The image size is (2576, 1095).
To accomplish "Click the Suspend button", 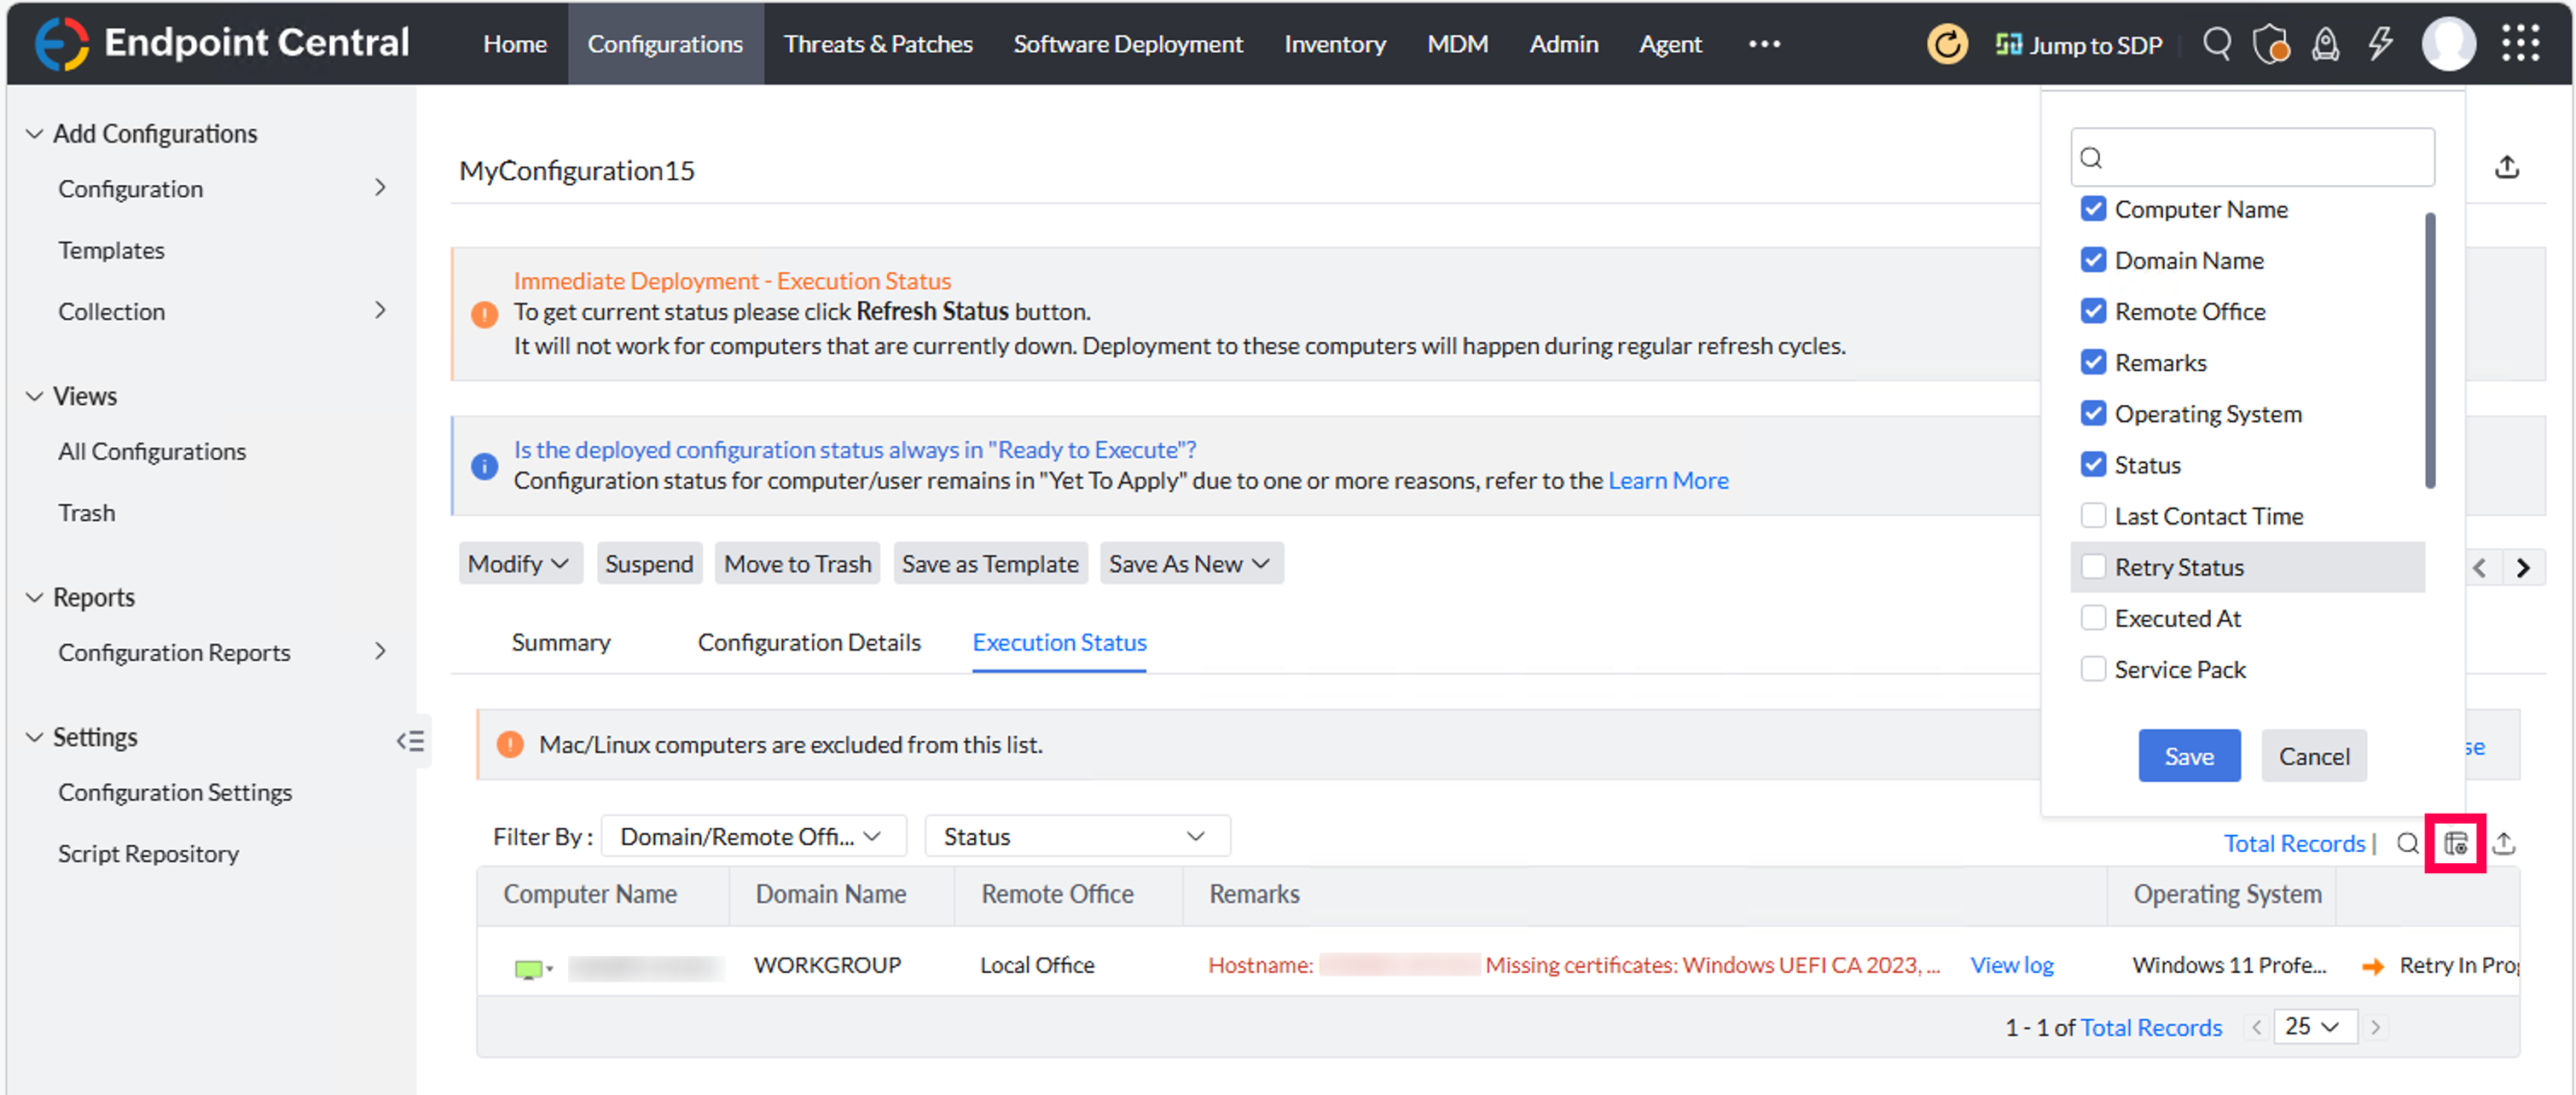I will point(649,564).
